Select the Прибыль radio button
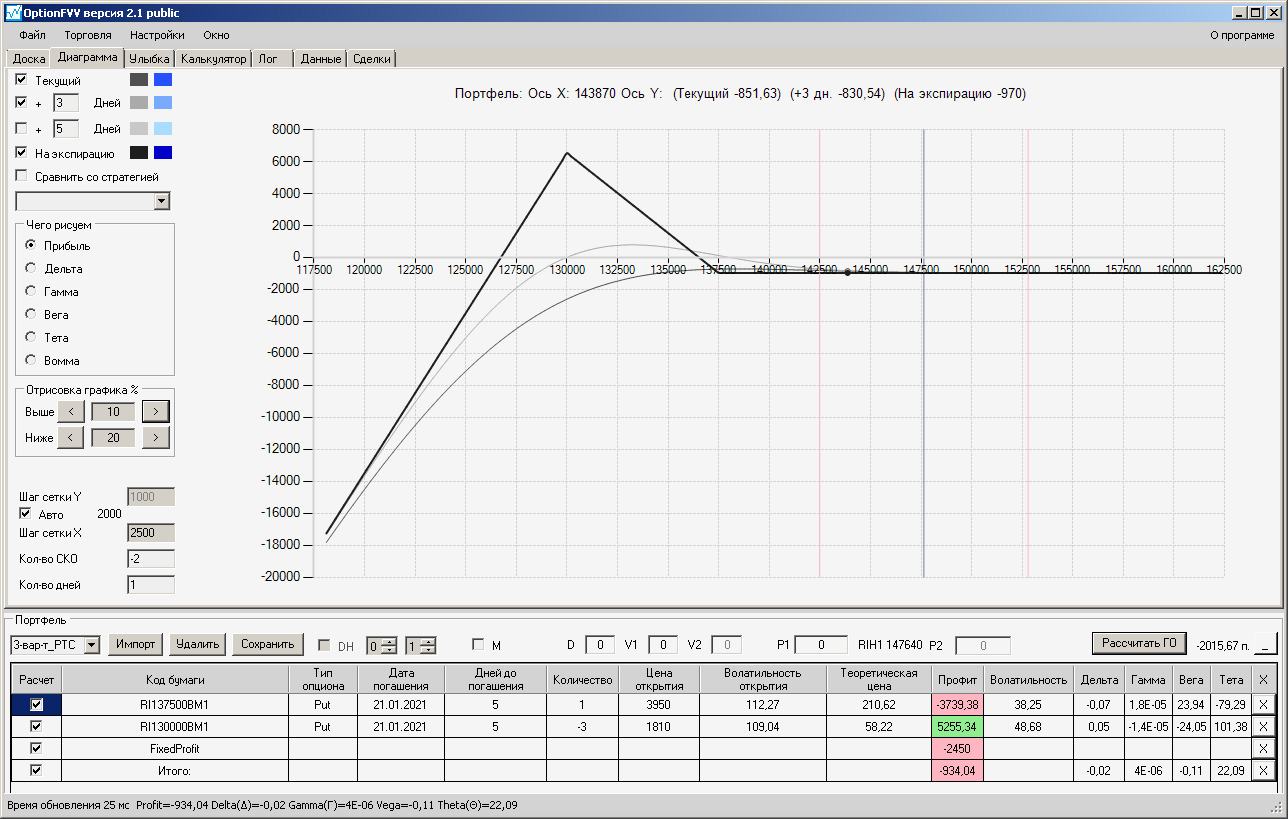The height and width of the screenshot is (819, 1288). coord(31,245)
